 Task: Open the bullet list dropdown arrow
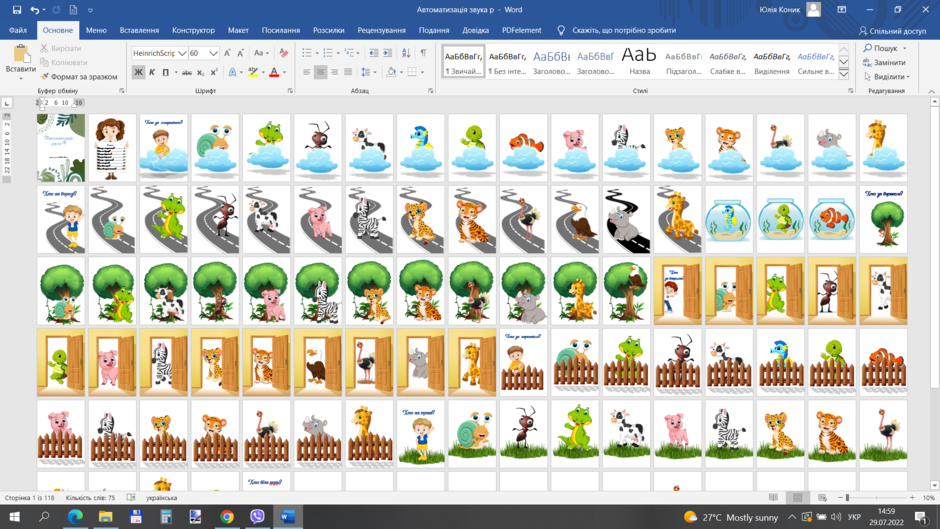(317, 53)
